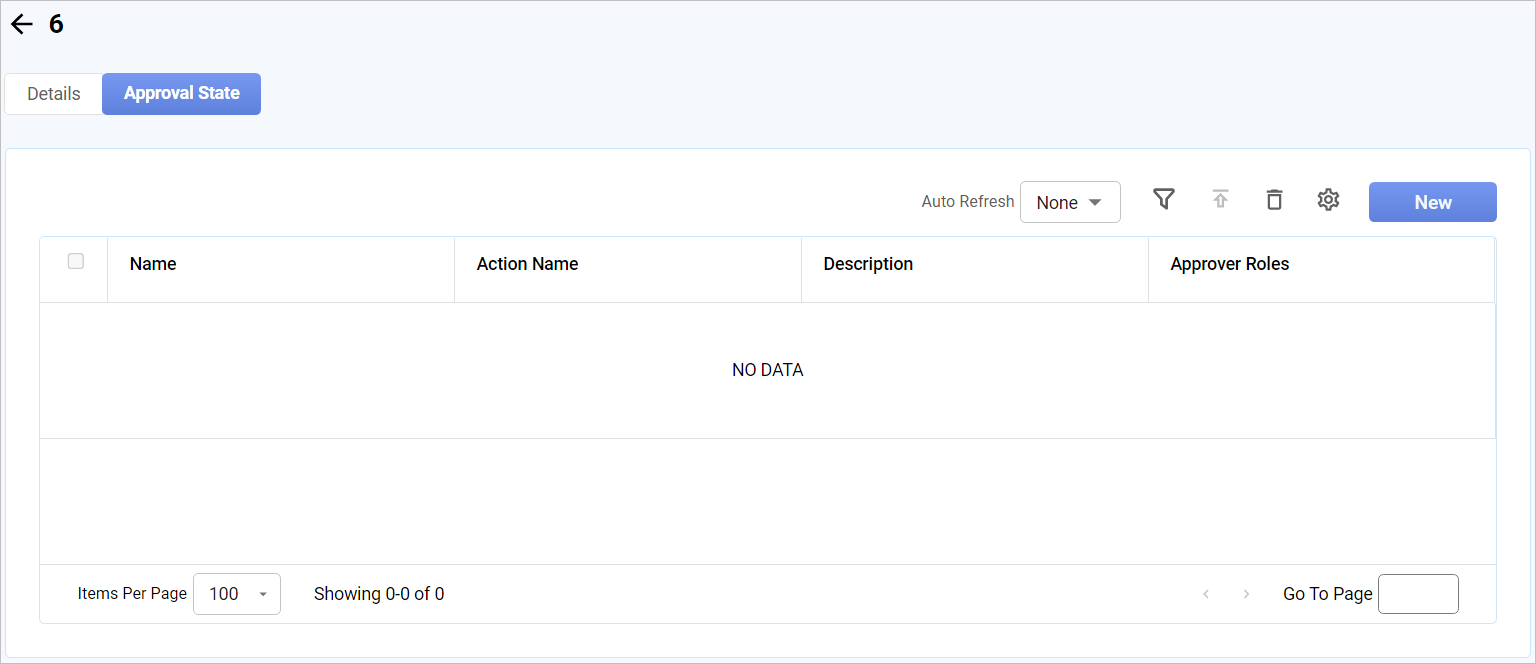Screen dimensions: 1536x664
Task: Open the Items Per Page dropdown
Action: pyautogui.click(x=237, y=594)
